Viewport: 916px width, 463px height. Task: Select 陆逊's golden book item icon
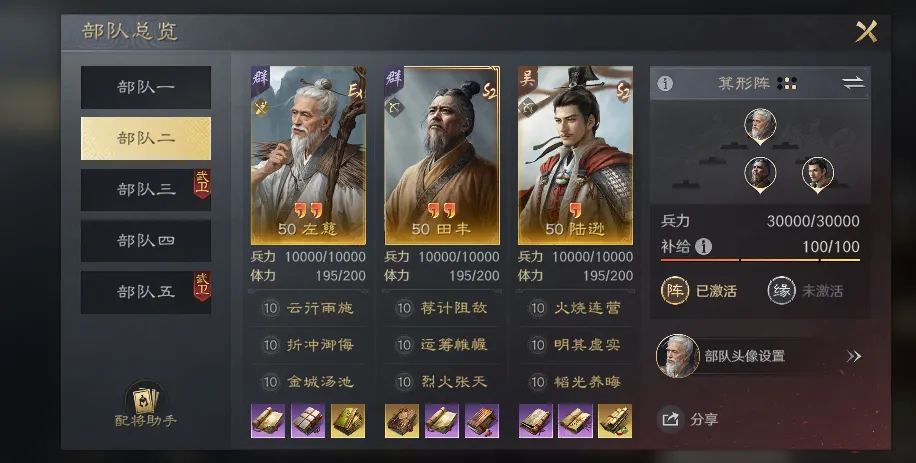615,421
